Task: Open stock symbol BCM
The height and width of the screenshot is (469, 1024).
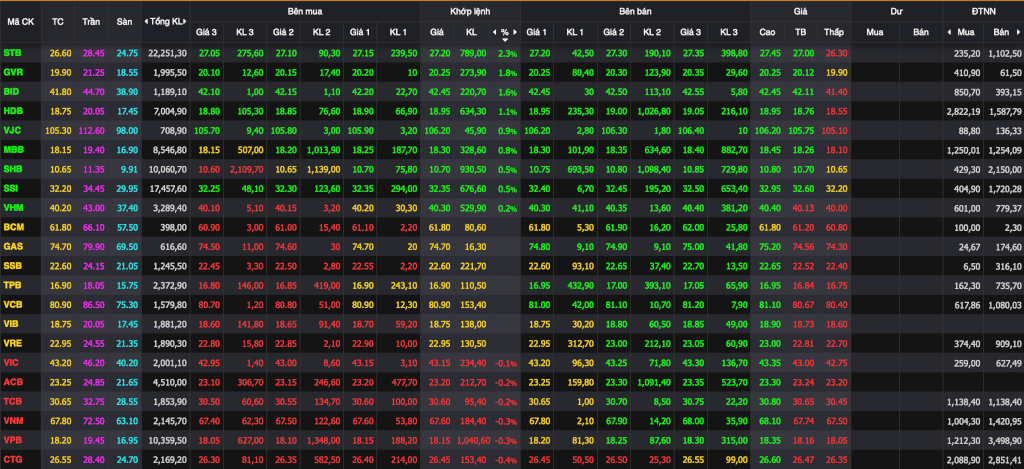Action: point(12,227)
